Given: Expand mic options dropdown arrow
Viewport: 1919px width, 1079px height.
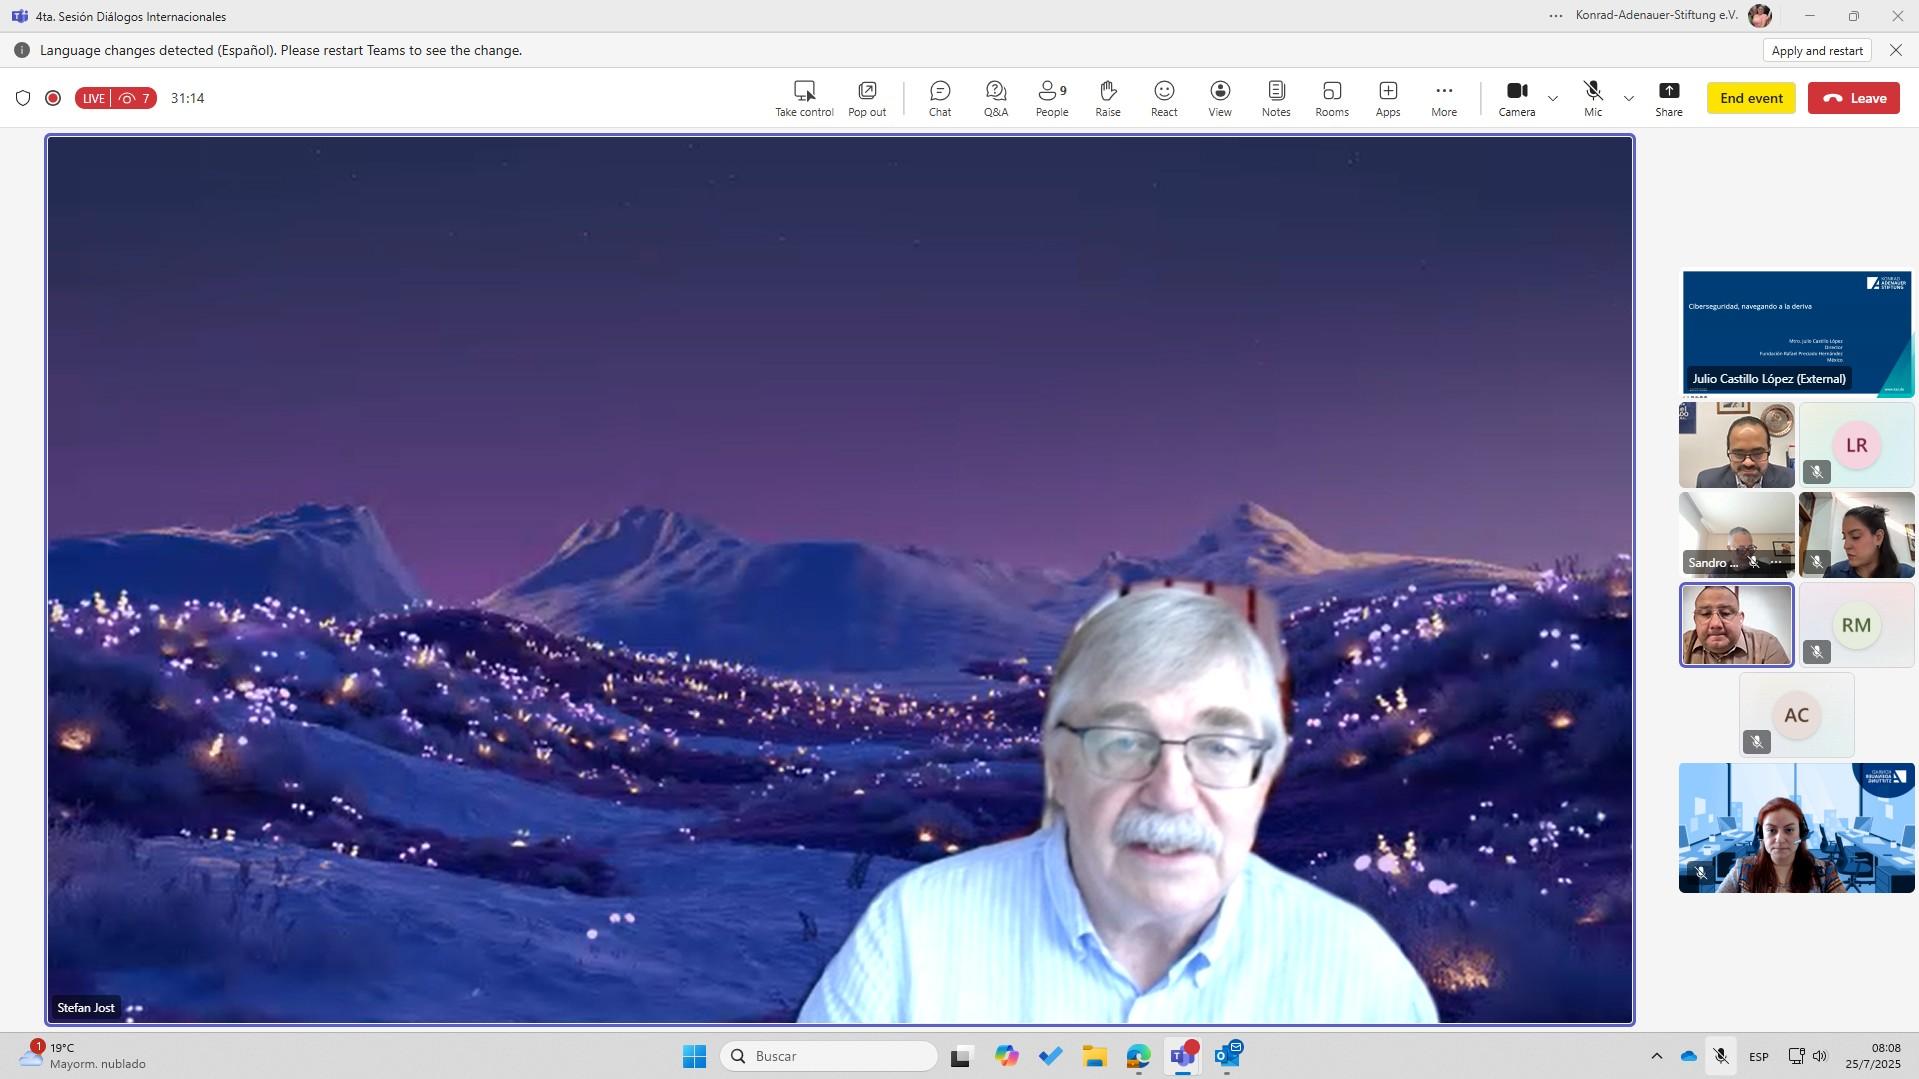Looking at the screenshot, I should (1629, 98).
